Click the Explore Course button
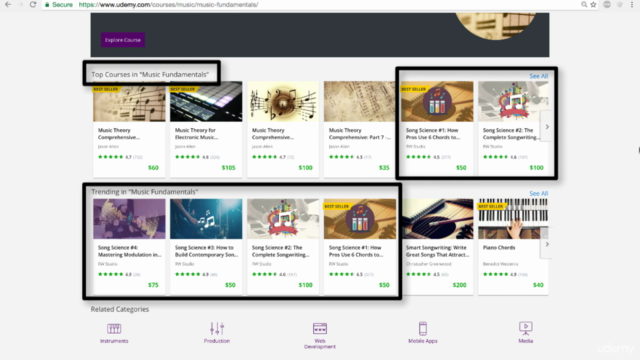 [x=122, y=40]
